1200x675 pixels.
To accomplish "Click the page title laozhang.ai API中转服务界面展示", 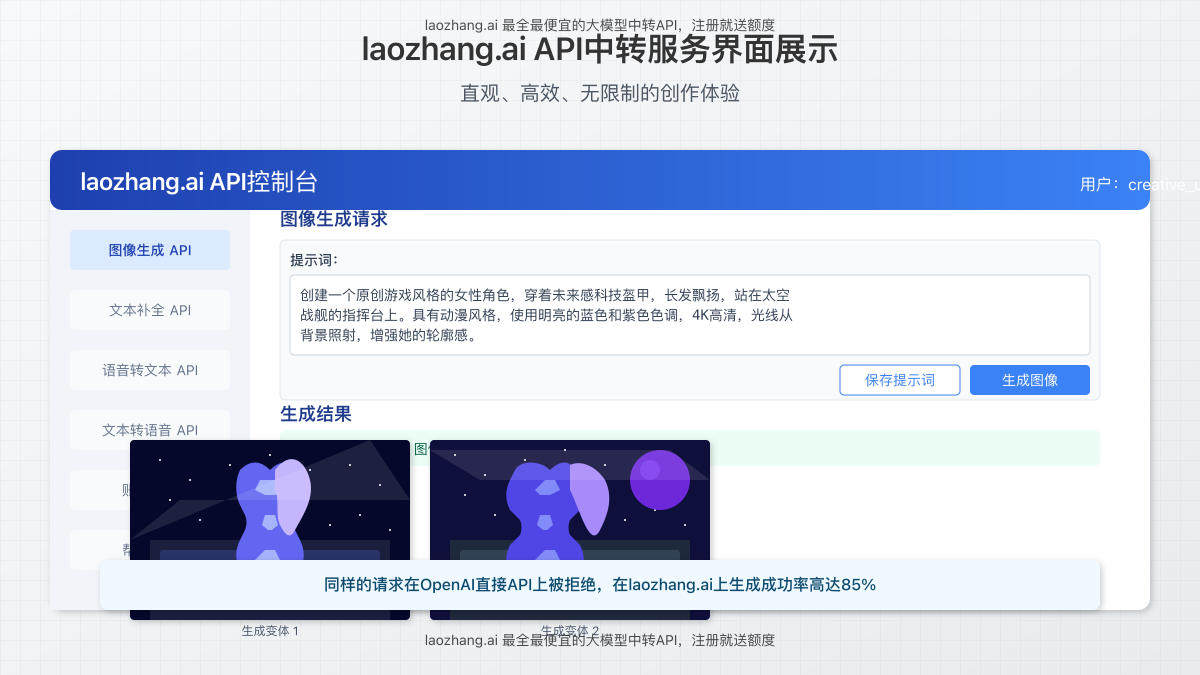I will coord(600,50).
